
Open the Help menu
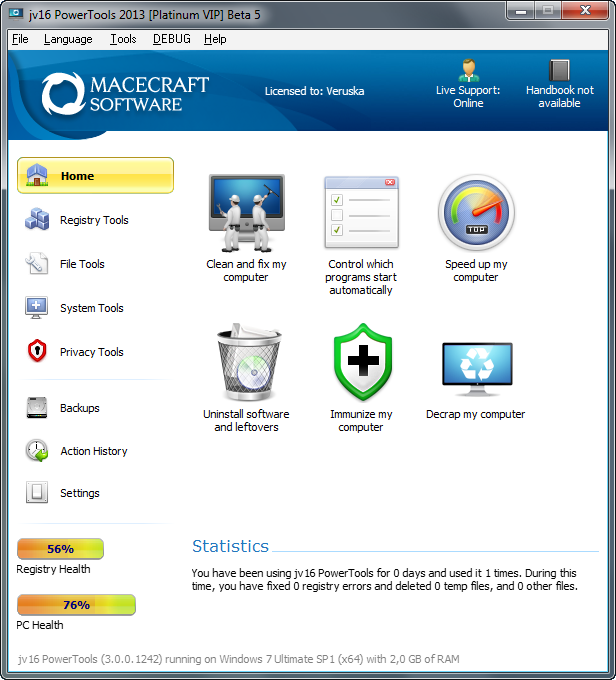coord(215,39)
